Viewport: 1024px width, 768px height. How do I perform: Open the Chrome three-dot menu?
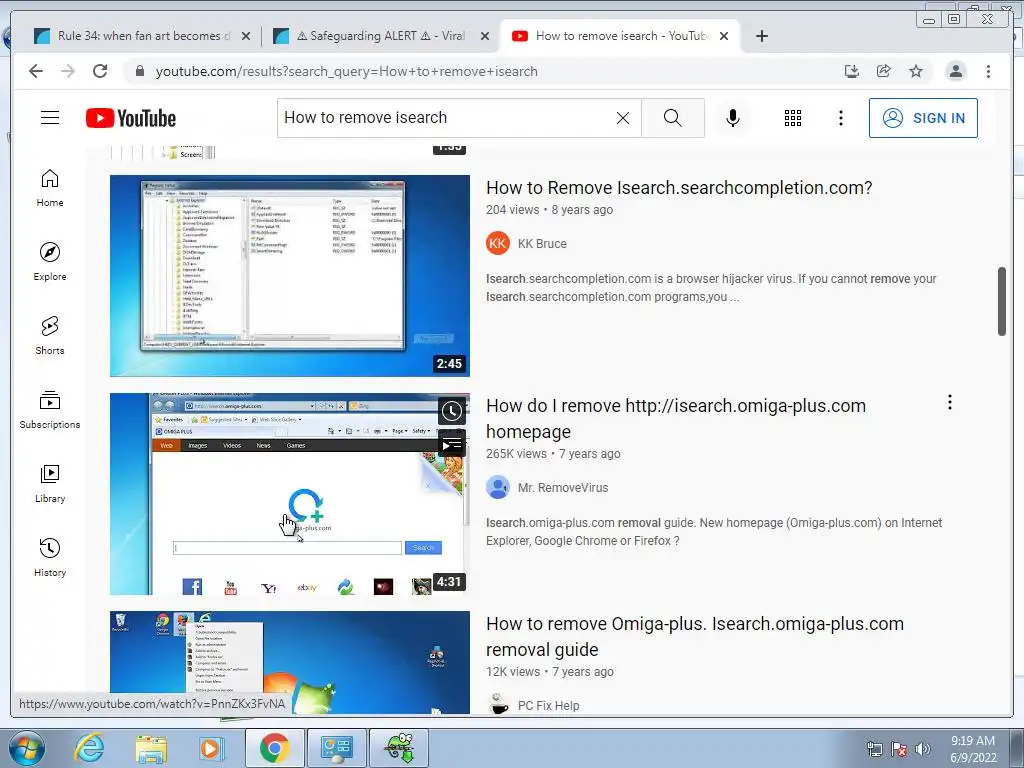click(989, 71)
